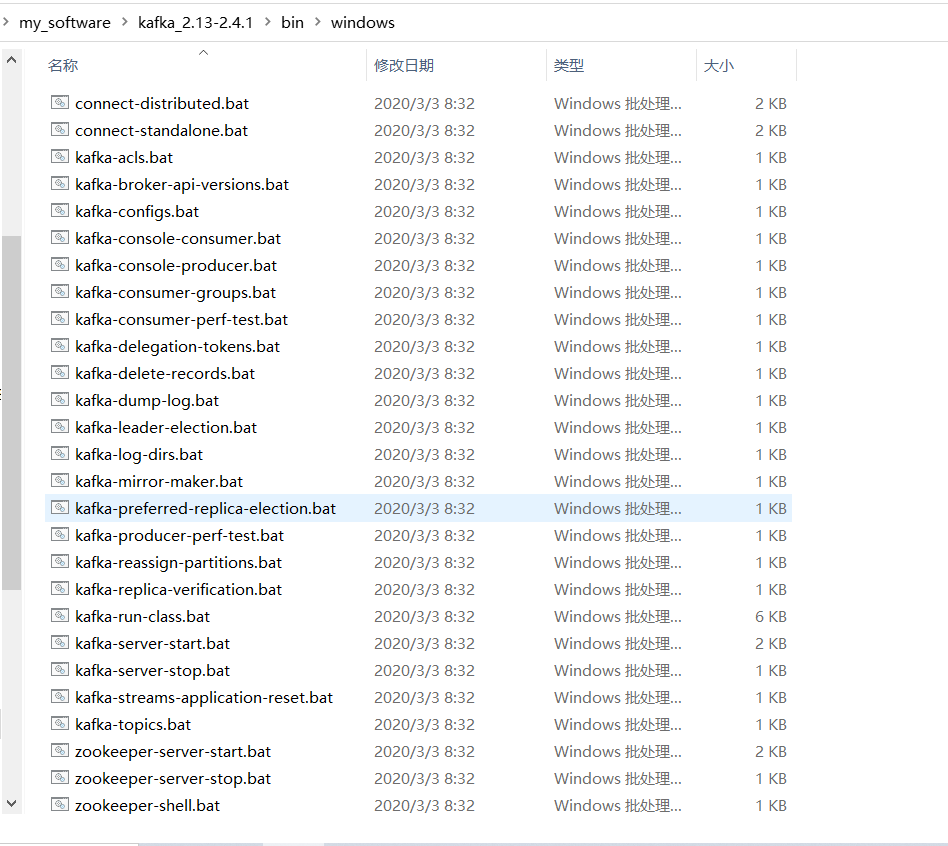Click the kafka-delegation-tokens.bat file icon
The width and height of the screenshot is (948, 846).
[59, 345]
